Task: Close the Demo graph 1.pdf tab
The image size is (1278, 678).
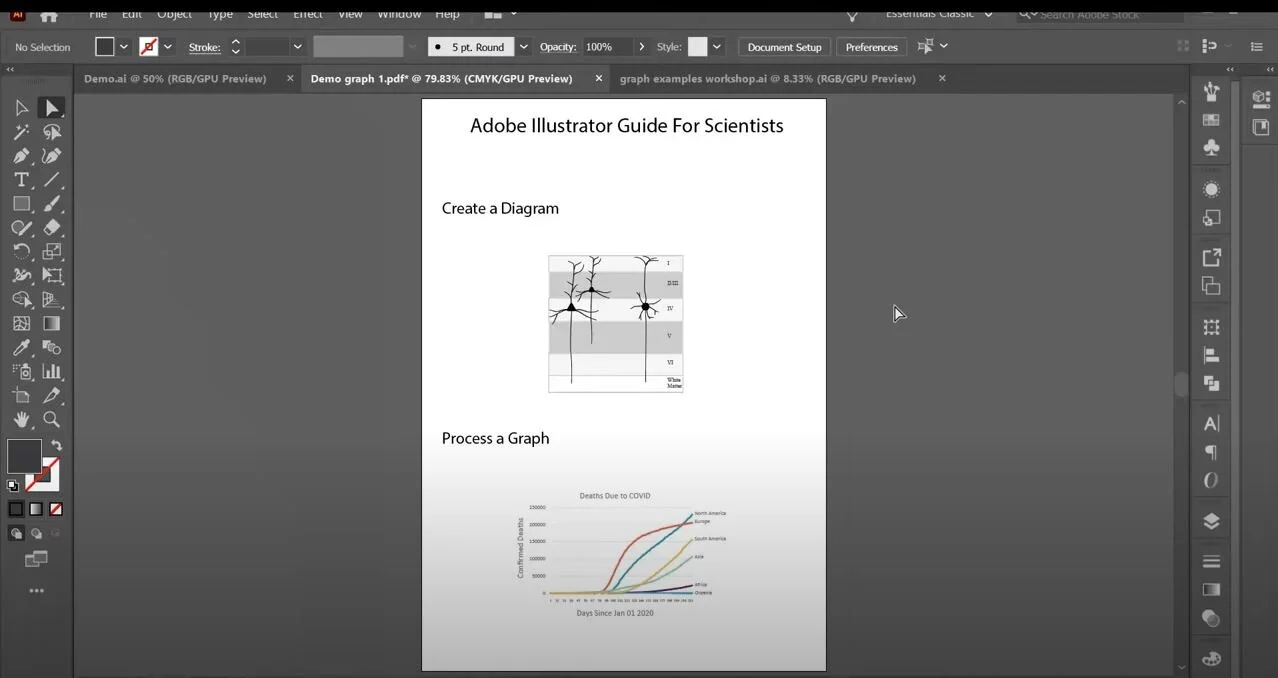Action: [x=599, y=78]
